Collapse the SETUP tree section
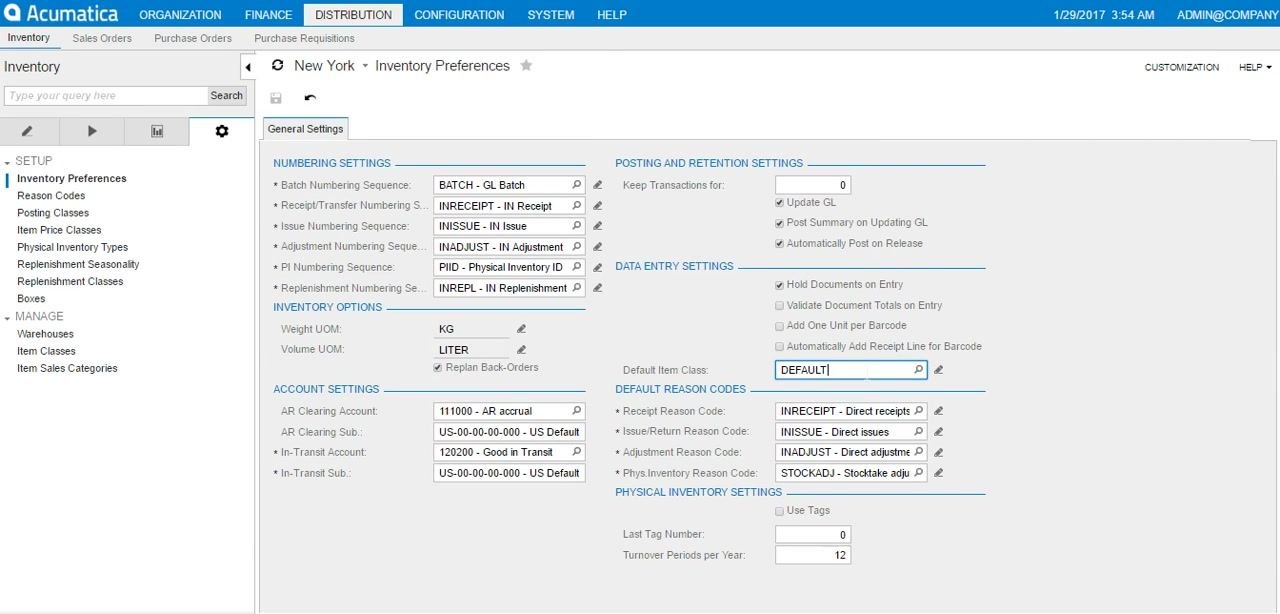1280x614 pixels. pyautogui.click(x=7, y=162)
